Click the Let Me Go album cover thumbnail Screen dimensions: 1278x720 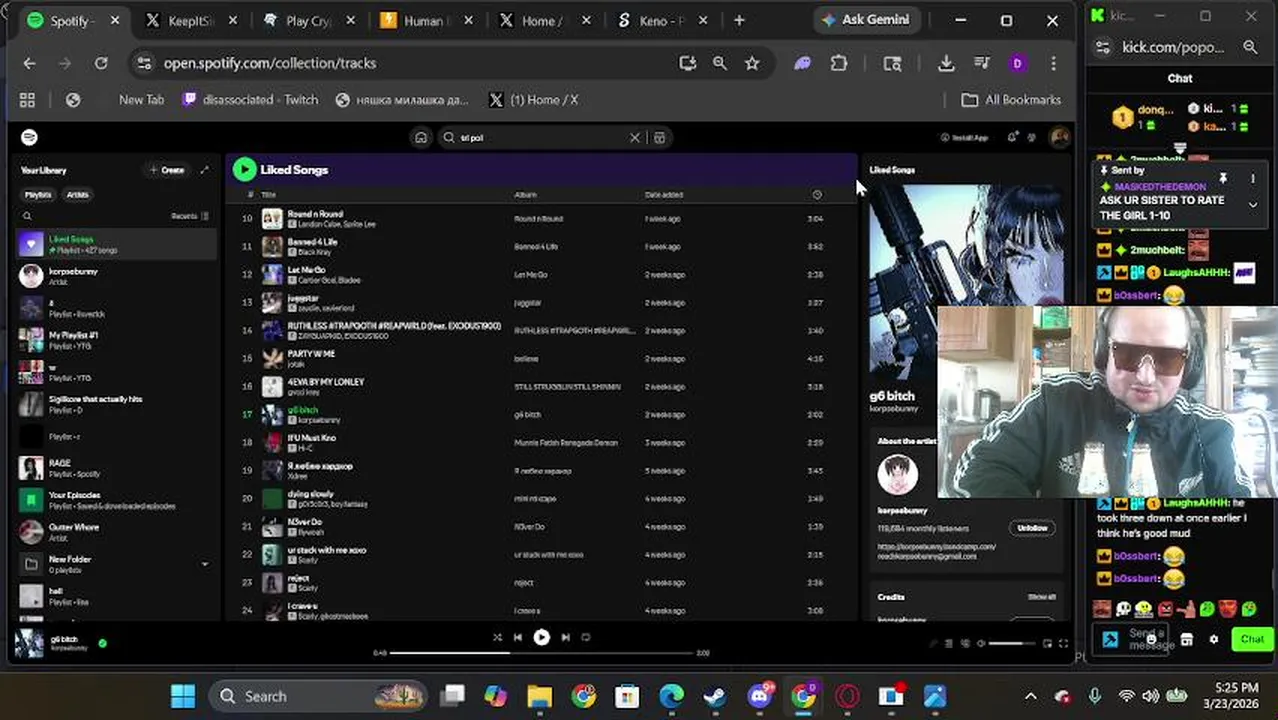pos(272,274)
